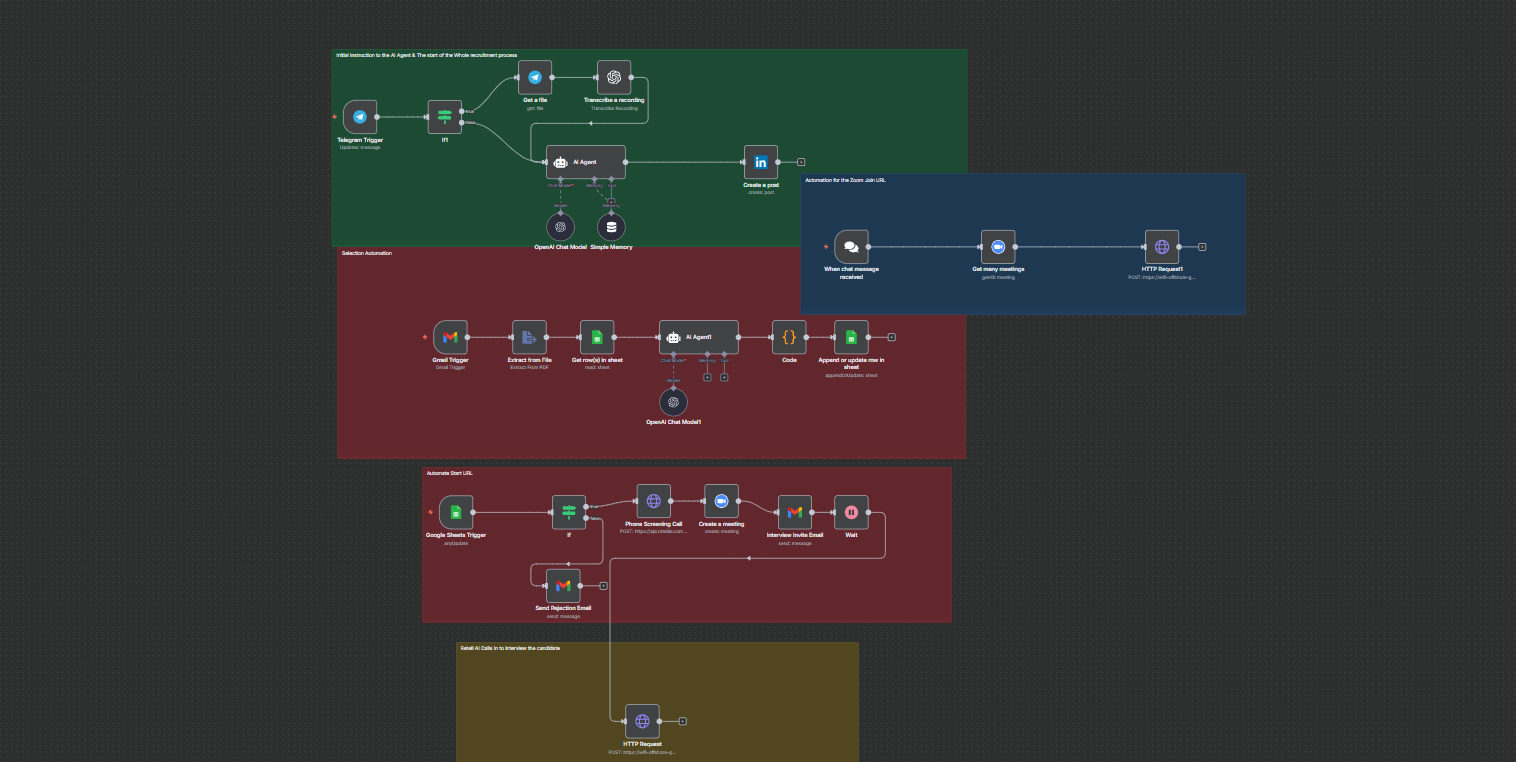Open the Transcribe a recording node
1516x762 pixels.
[x=613, y=78]
